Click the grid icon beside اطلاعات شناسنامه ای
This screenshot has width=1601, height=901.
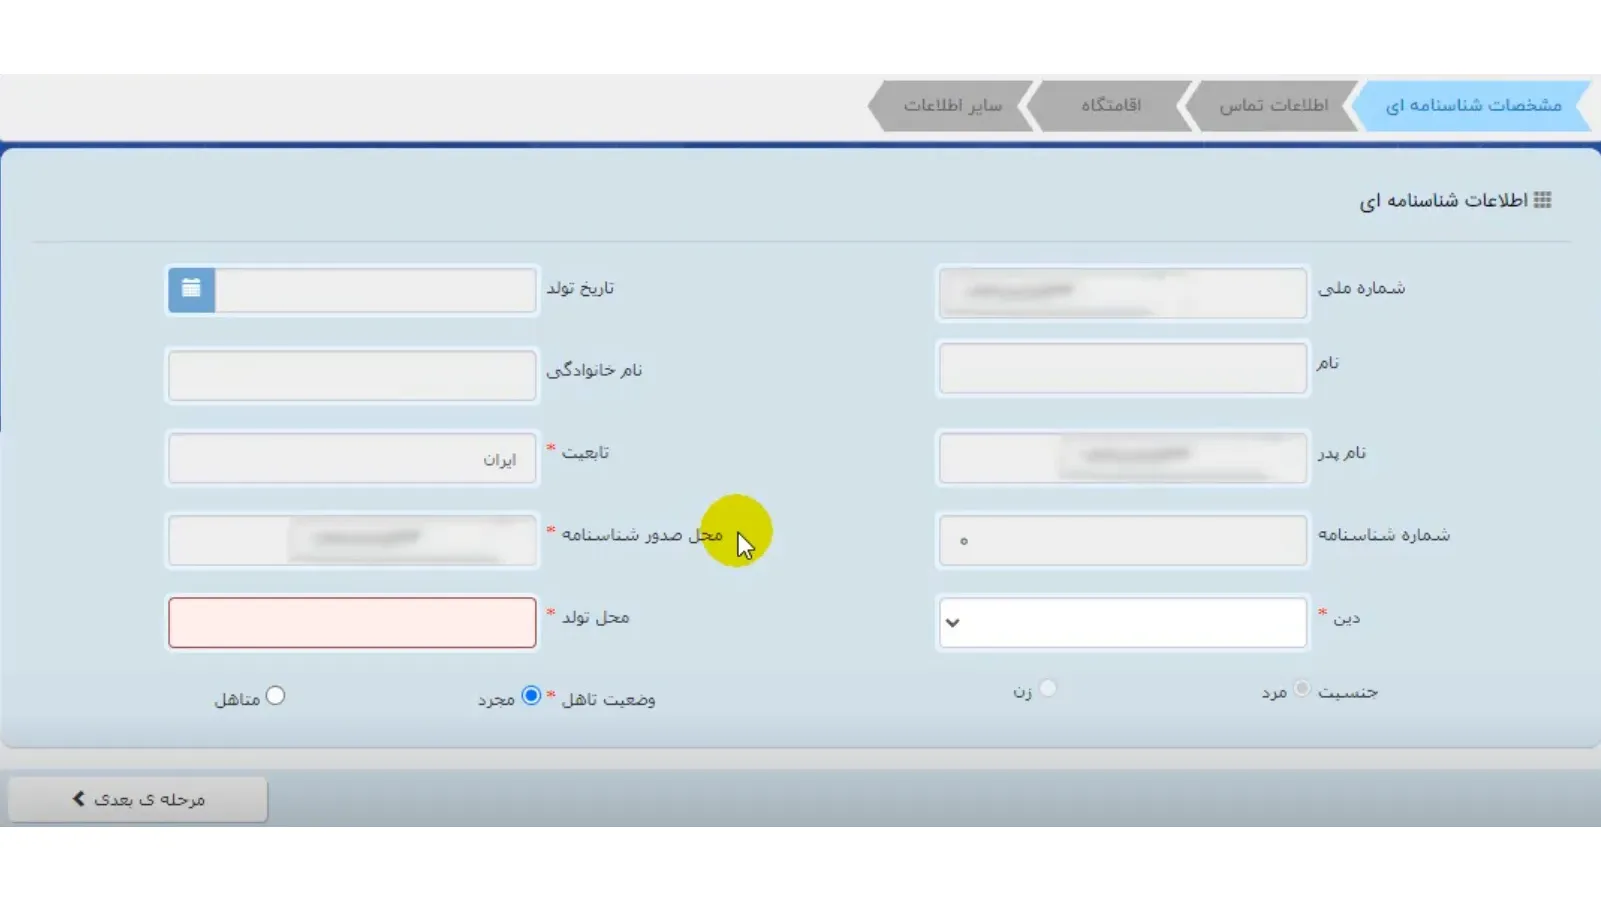tap(1542, 200)
